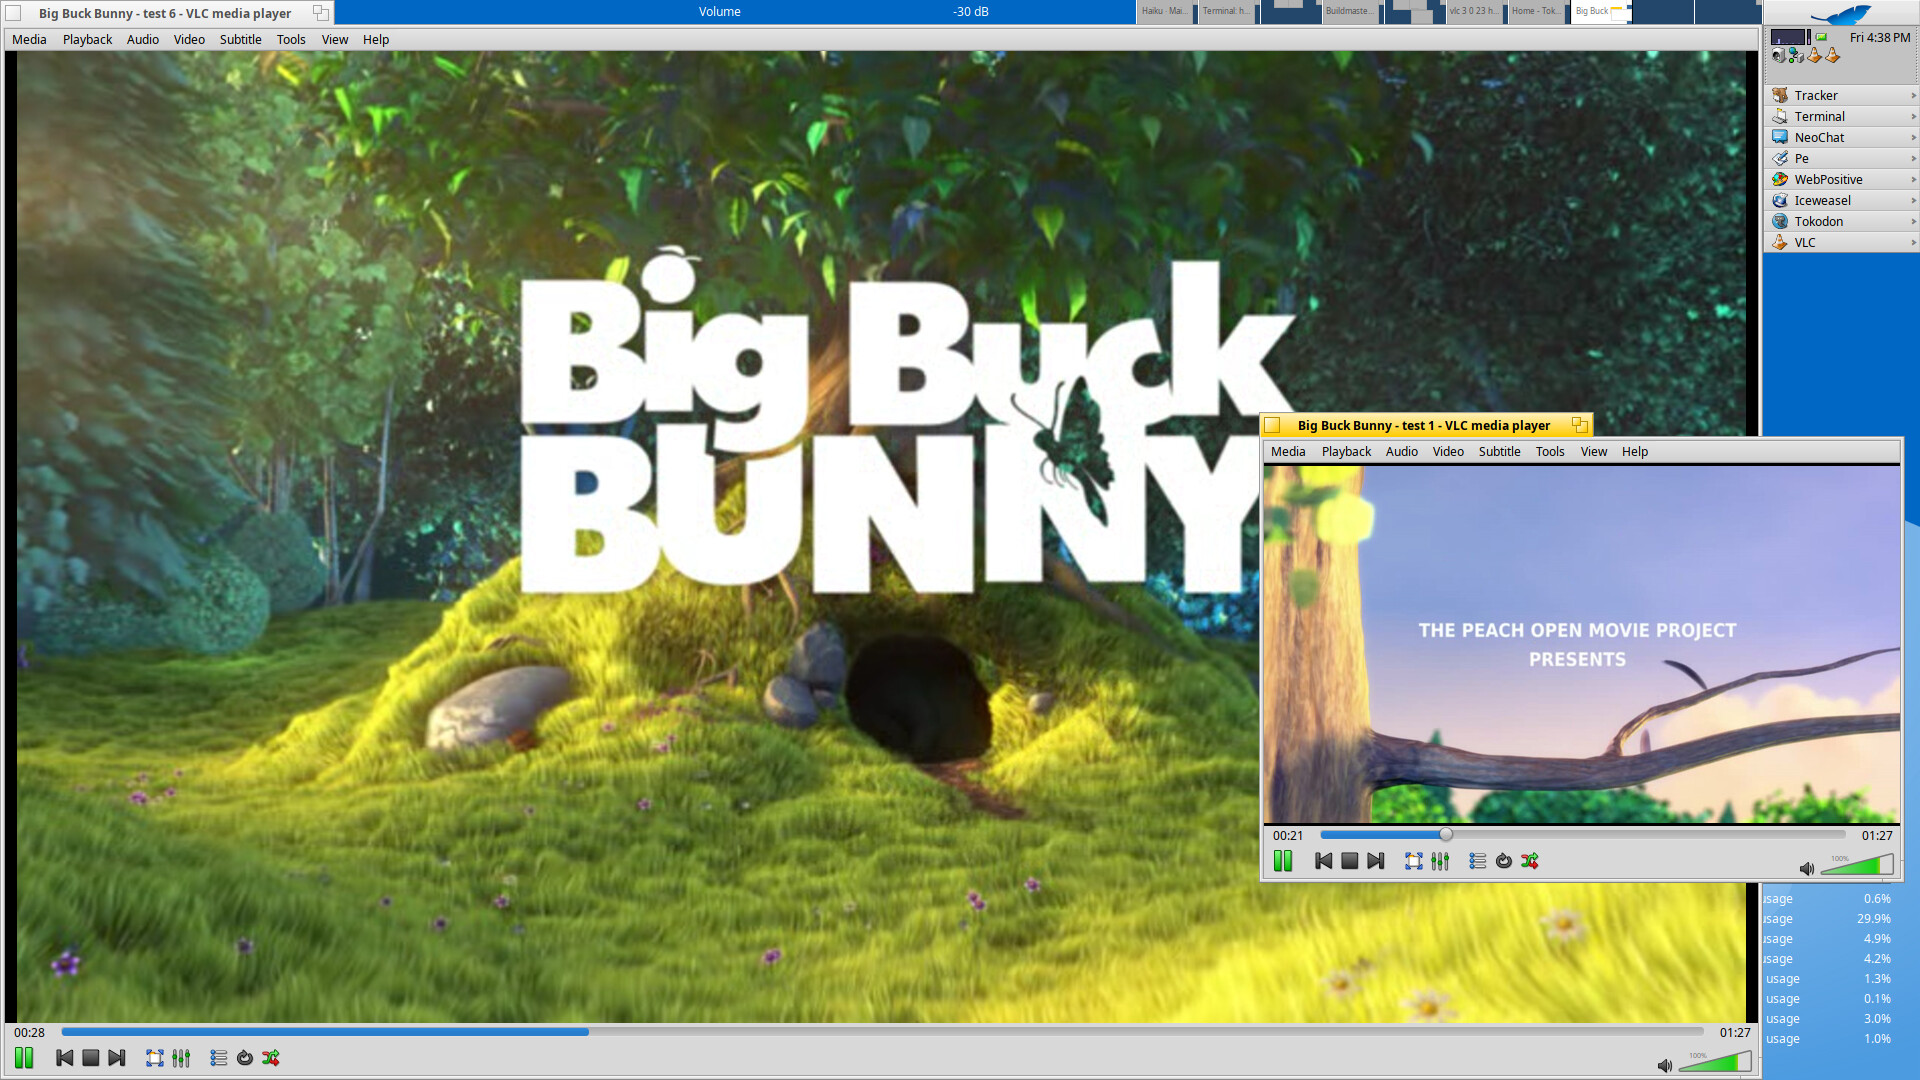Open the Tools menu in the test 1 window
Viewport: 1920px width, 1080px height.
[1549, 452]
